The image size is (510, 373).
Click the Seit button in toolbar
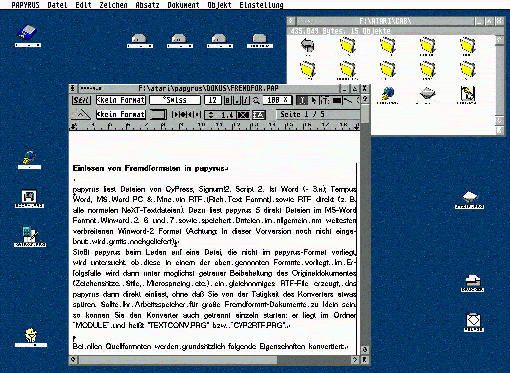(x=81, y=100)
